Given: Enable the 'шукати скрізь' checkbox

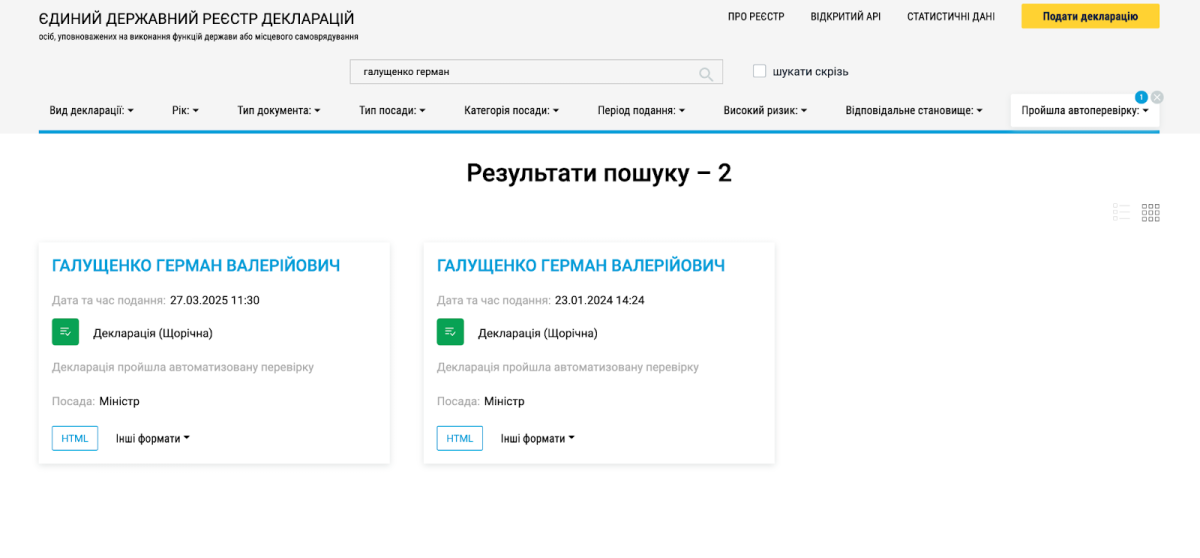Looking at the screenshot, I should (x=760, y=71).
